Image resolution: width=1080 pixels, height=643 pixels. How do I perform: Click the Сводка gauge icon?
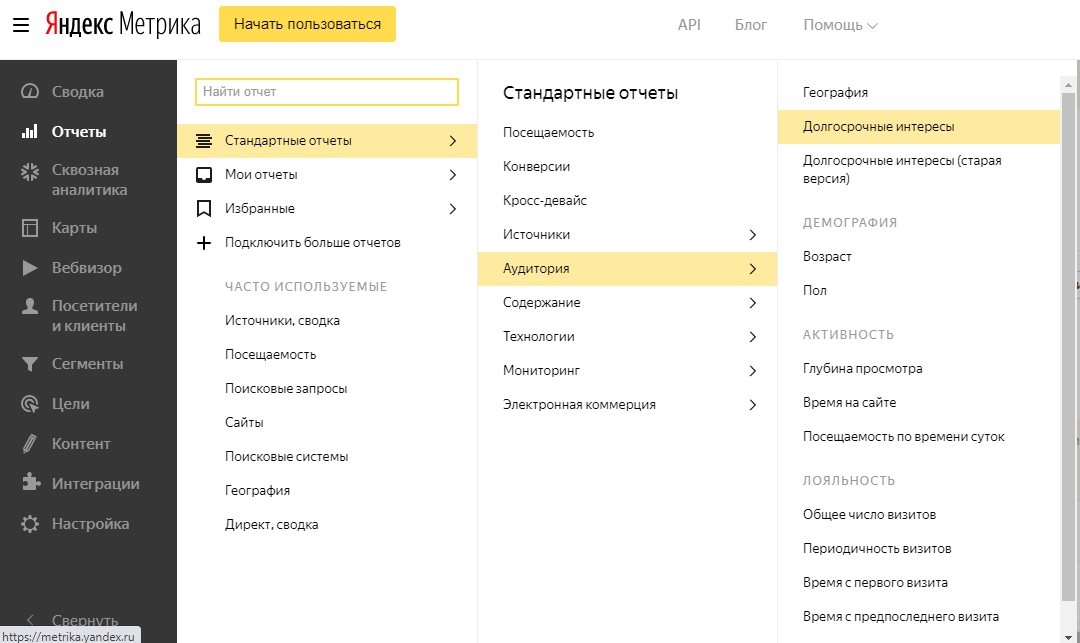coord(30,91)
